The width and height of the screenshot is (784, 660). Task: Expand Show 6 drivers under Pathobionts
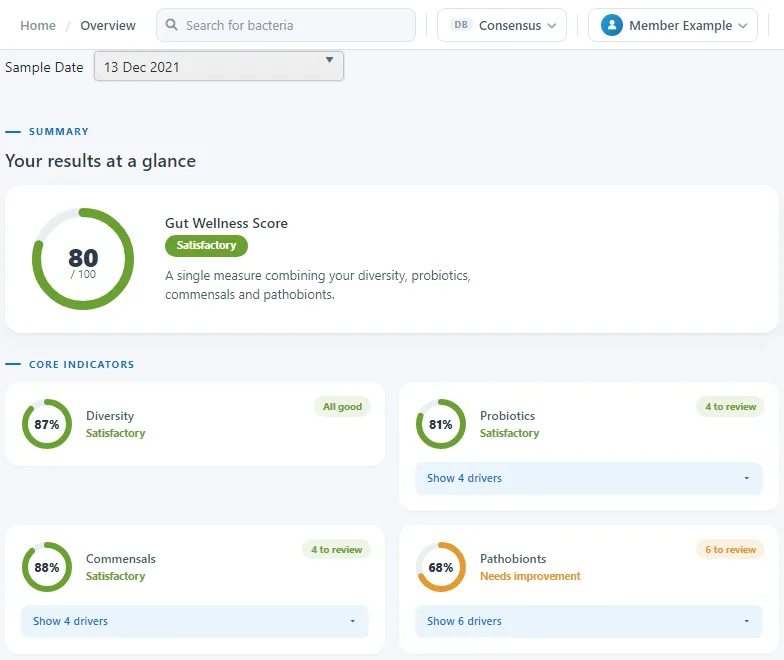point(589,622)
